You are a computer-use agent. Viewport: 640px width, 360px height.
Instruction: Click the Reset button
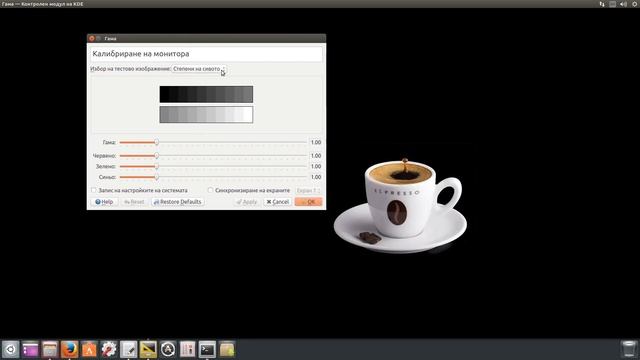(134, 202)
